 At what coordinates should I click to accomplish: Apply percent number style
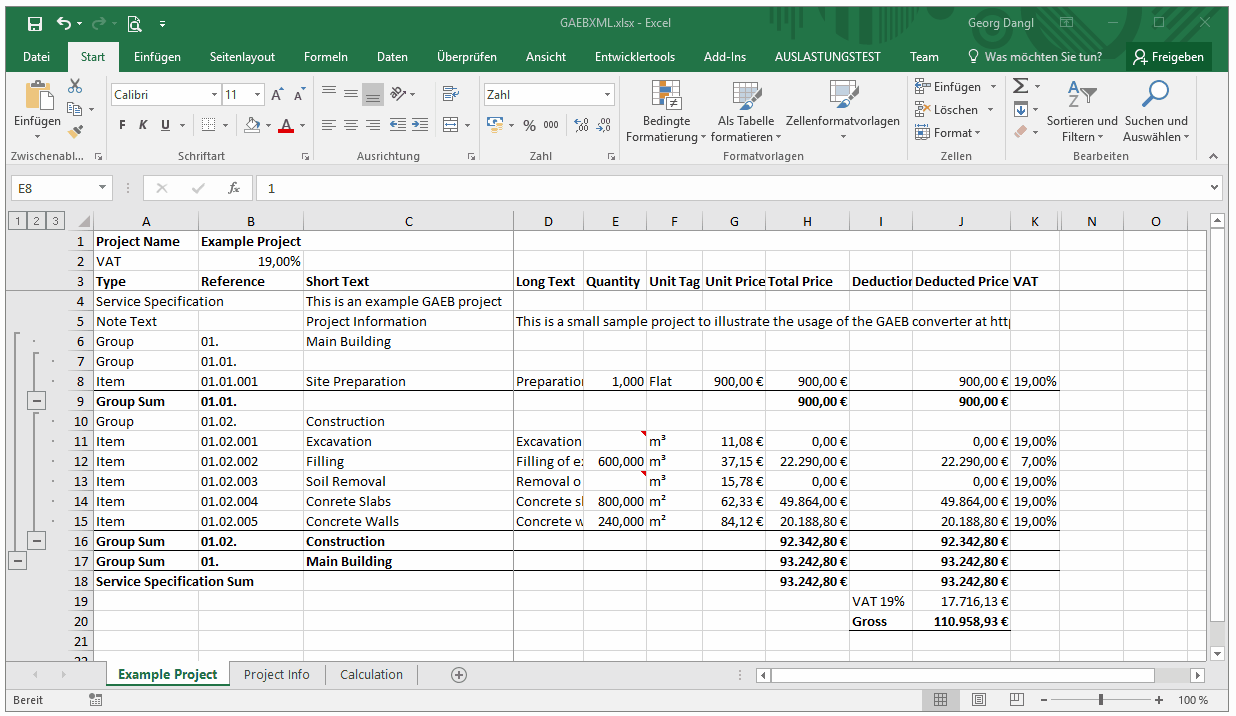tap(529, 125)
